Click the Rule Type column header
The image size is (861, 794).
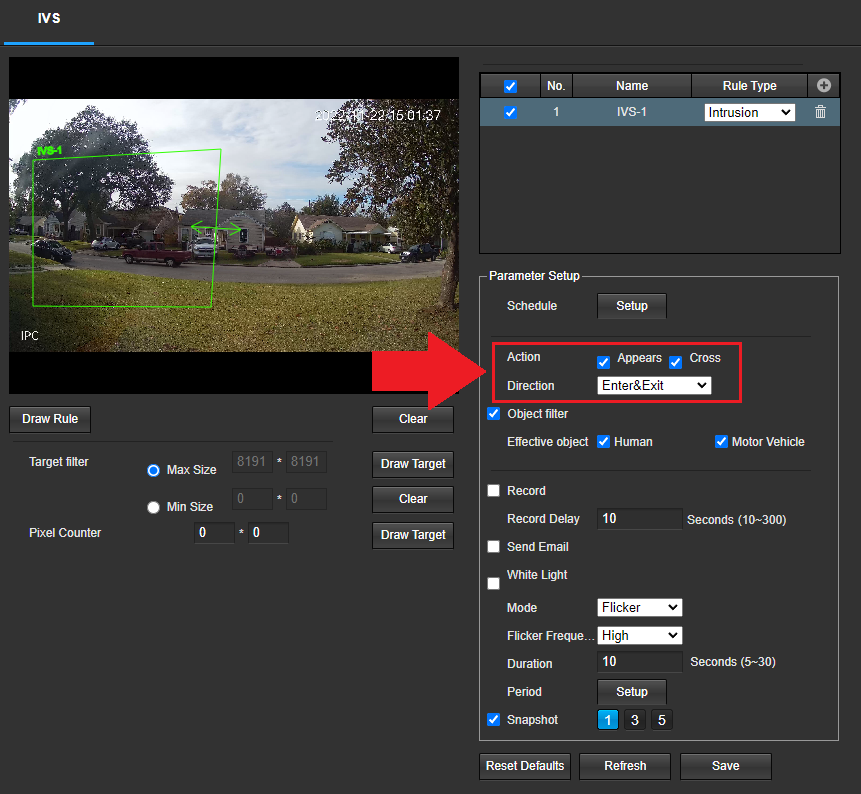749,86
